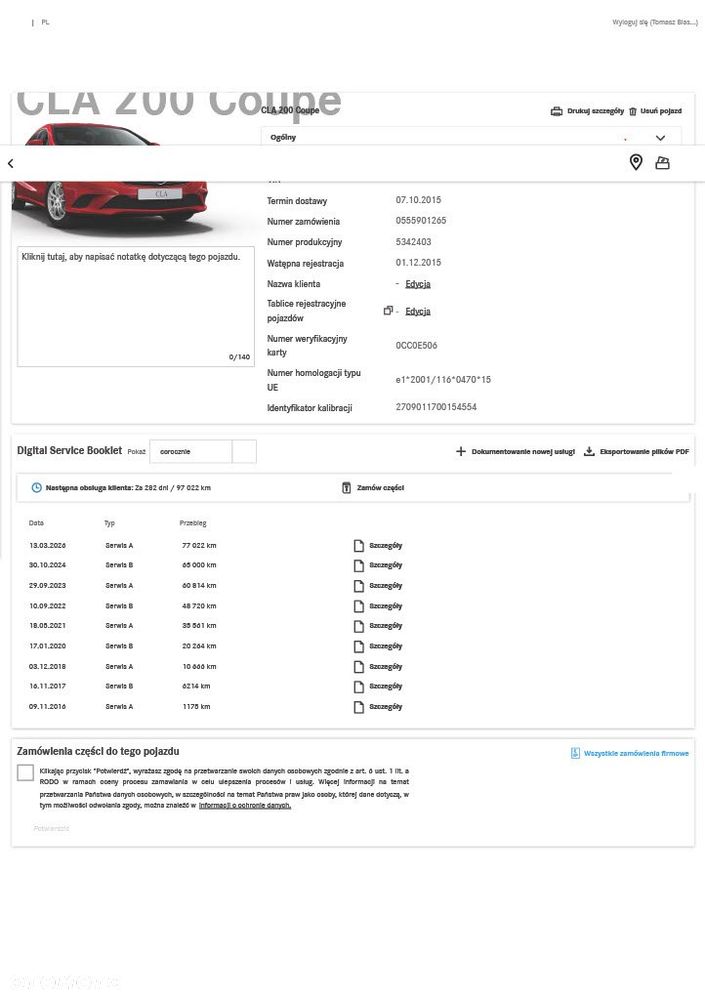This screenshot has height=1000, width=705.
Task: Click document icon in 10 666 km row
Action: [359, 667]
